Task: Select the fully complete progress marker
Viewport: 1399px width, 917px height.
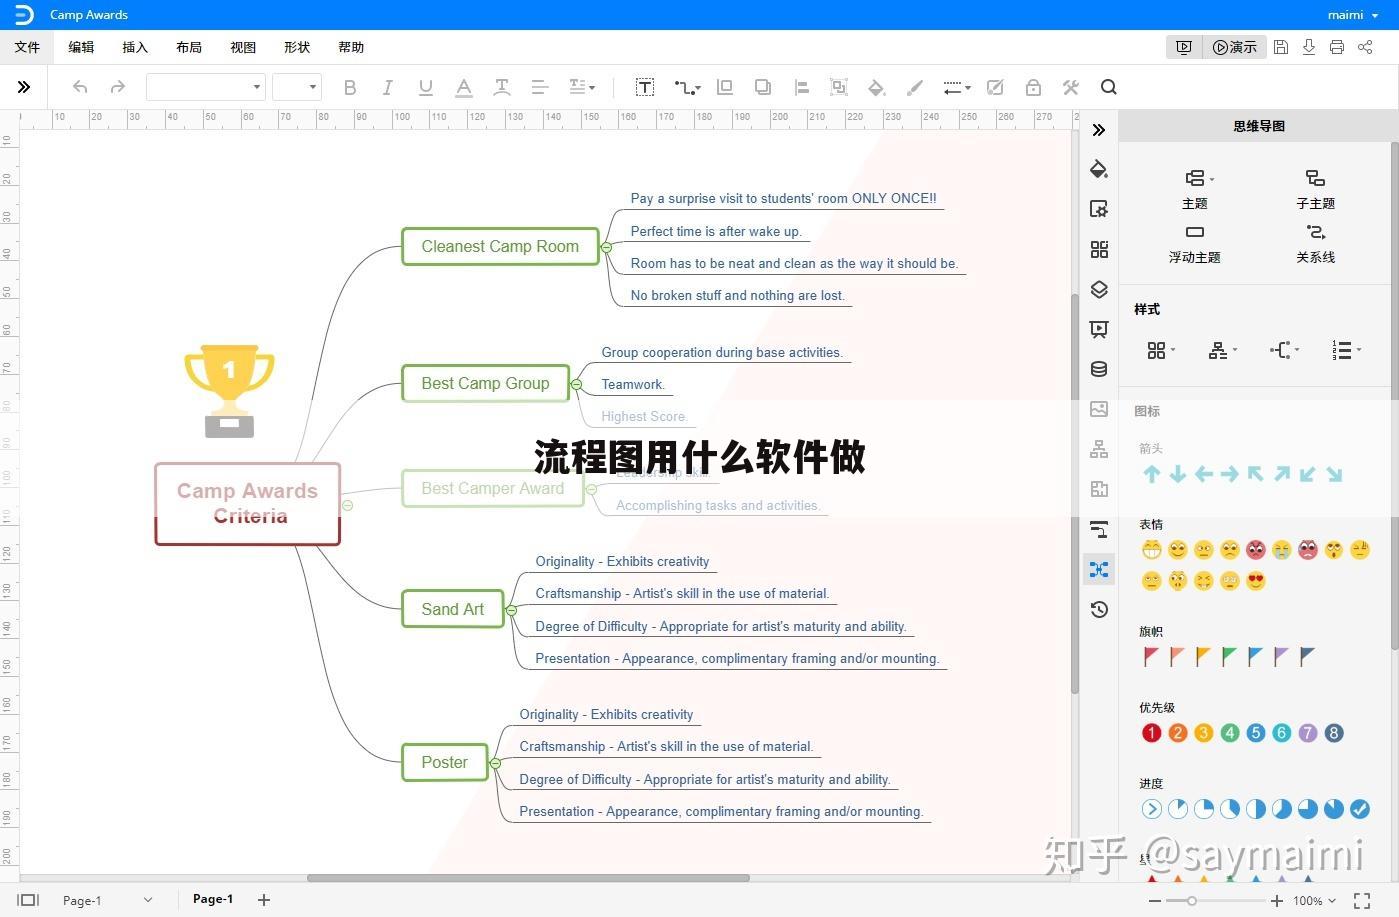Action: click(x=1360, y=809)
